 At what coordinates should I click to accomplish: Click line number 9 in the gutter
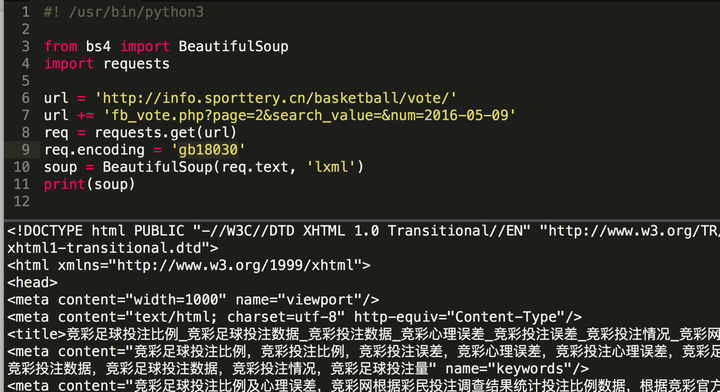(26, 150)
